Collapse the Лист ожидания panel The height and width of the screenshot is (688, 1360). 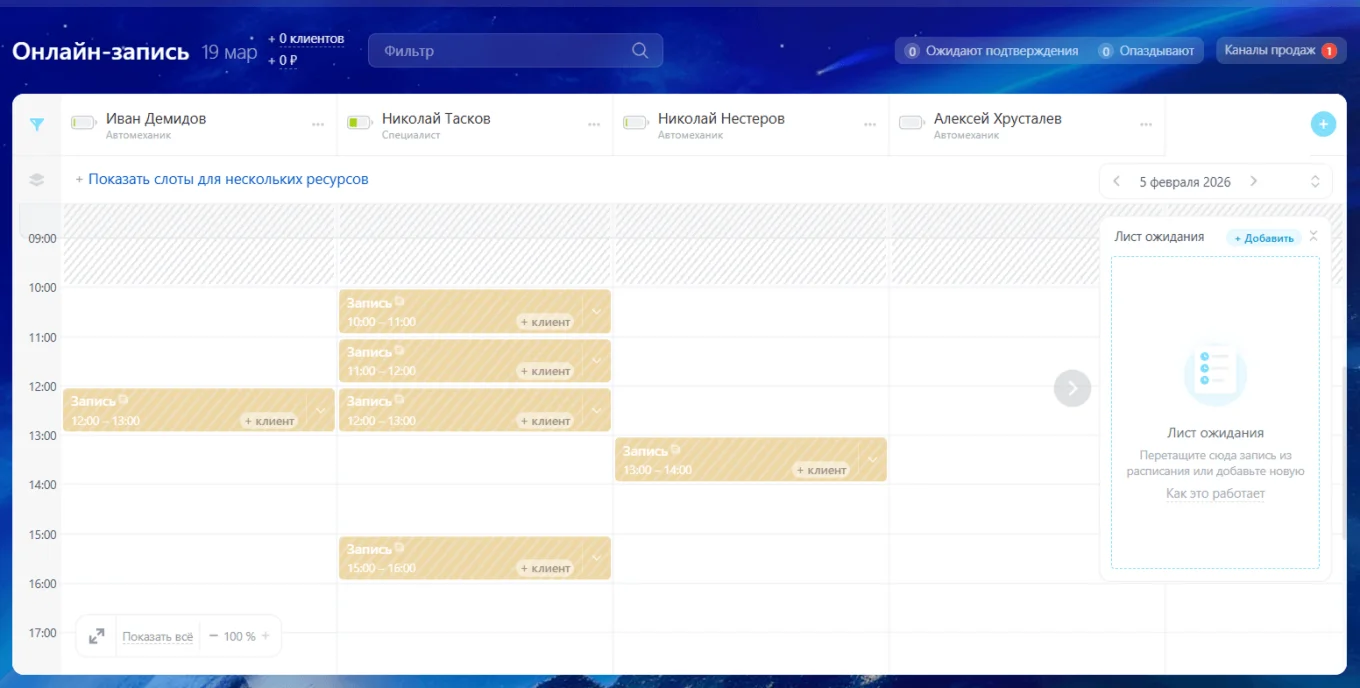click(1314, 237)
